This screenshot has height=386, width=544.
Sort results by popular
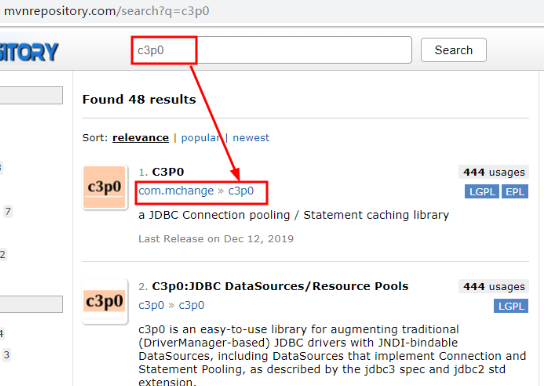pyautogui.click(x=201, y=138)
